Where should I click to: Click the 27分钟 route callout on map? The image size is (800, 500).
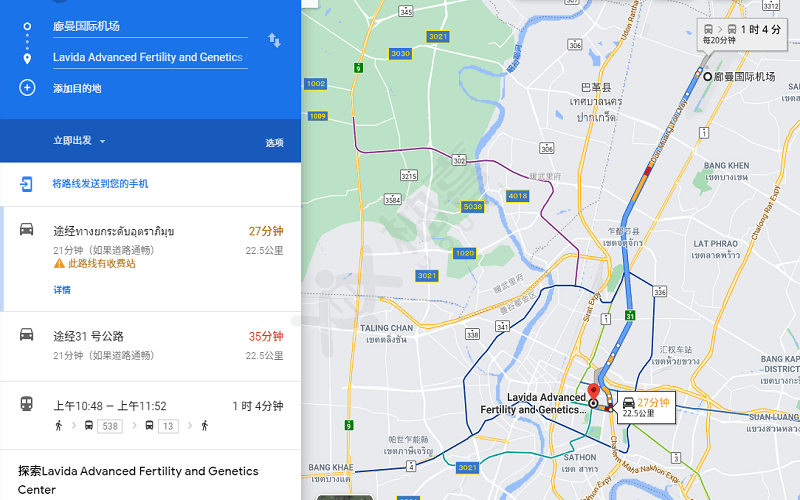(x=645, y=407)
